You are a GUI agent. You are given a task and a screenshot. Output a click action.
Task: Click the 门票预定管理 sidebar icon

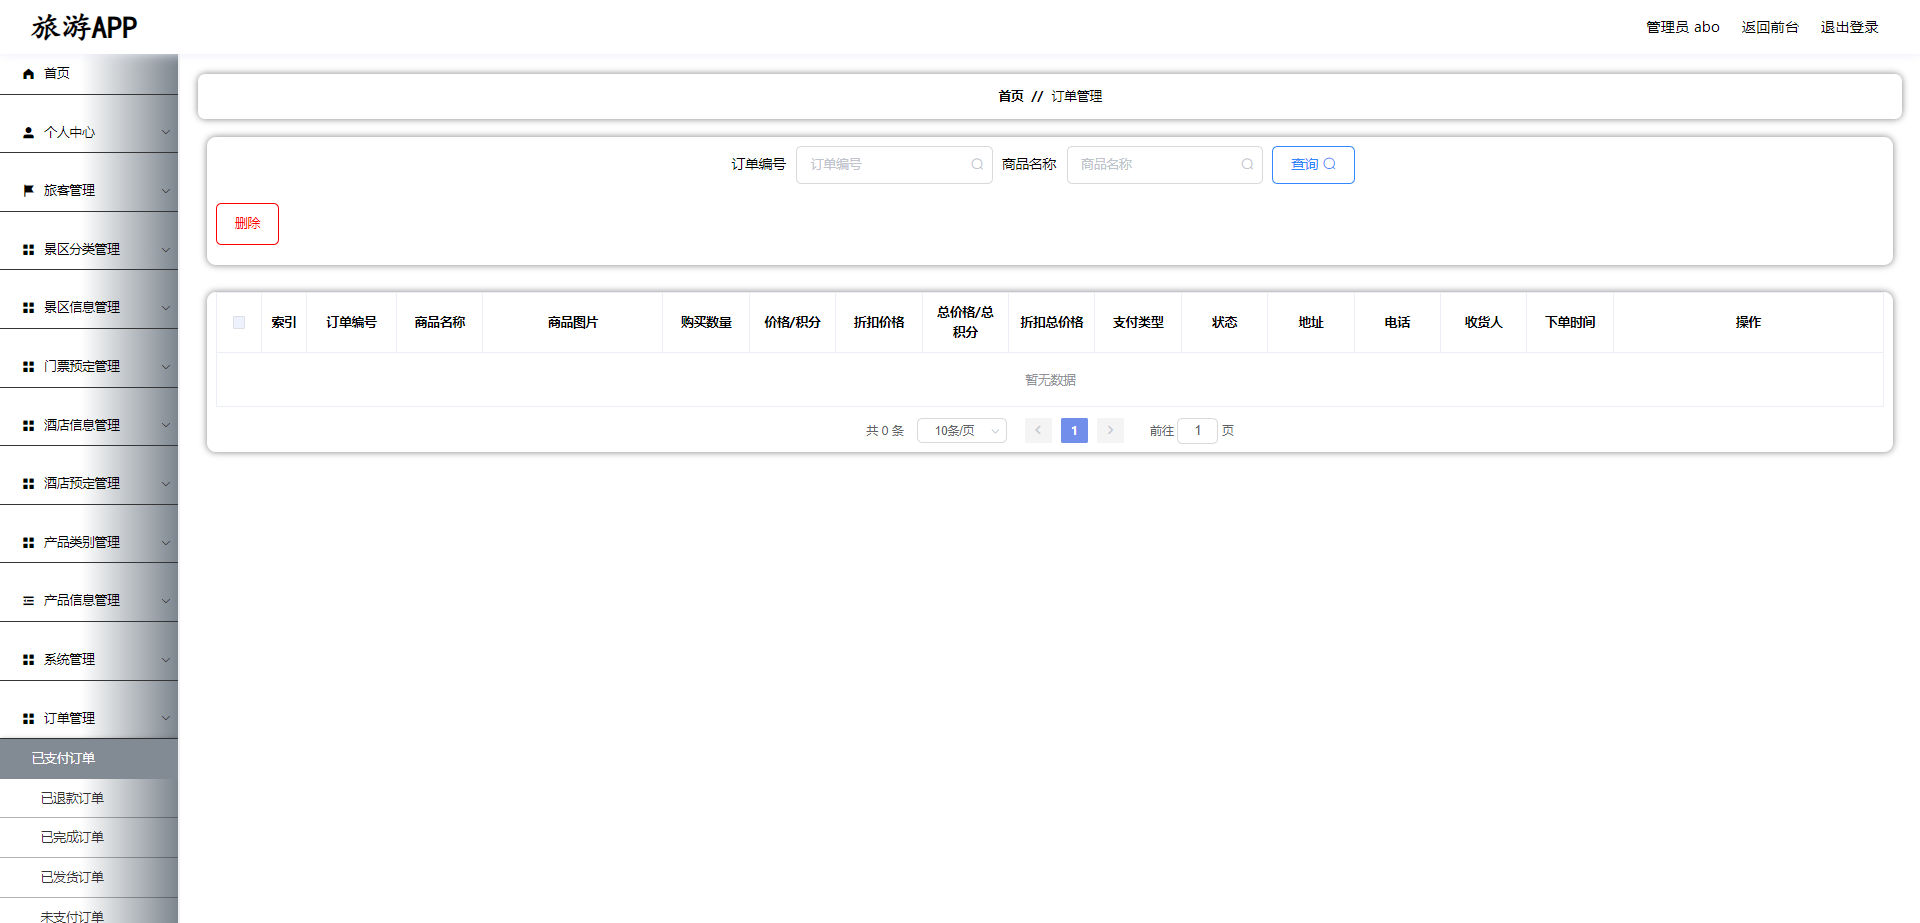tap(27, 365)
